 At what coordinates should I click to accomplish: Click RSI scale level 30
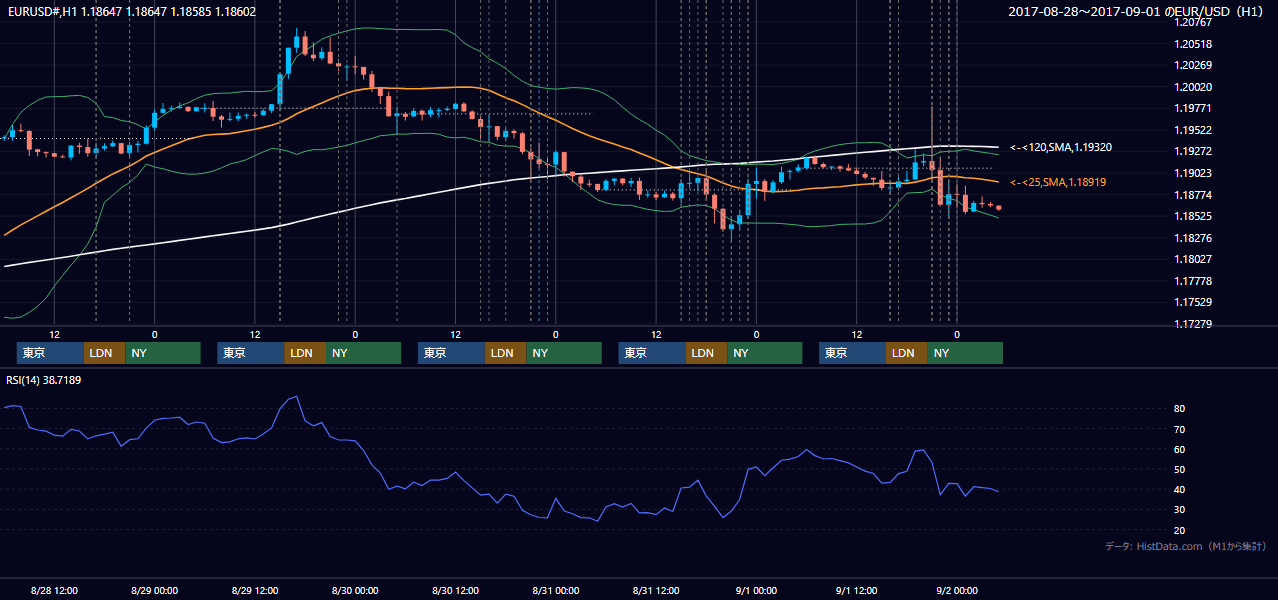(1180, 509)
